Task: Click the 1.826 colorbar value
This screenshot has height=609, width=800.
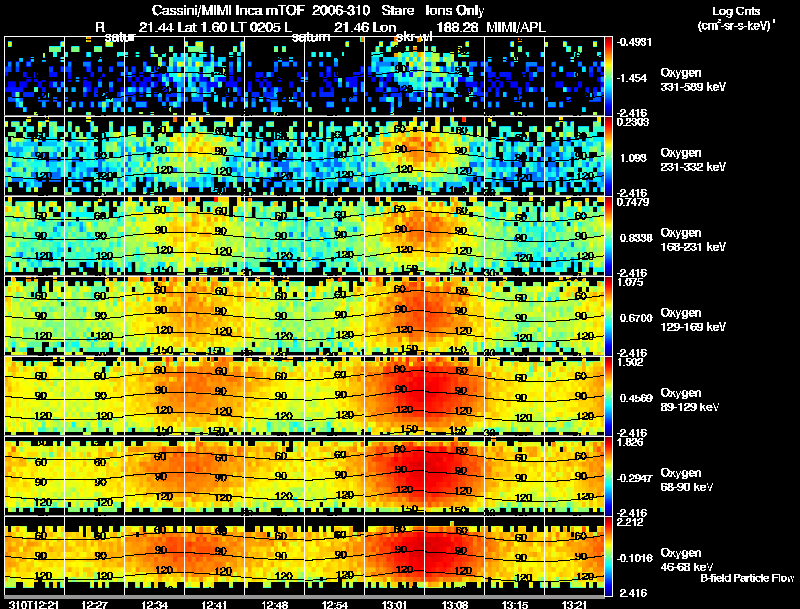Action: coord(630,442)
